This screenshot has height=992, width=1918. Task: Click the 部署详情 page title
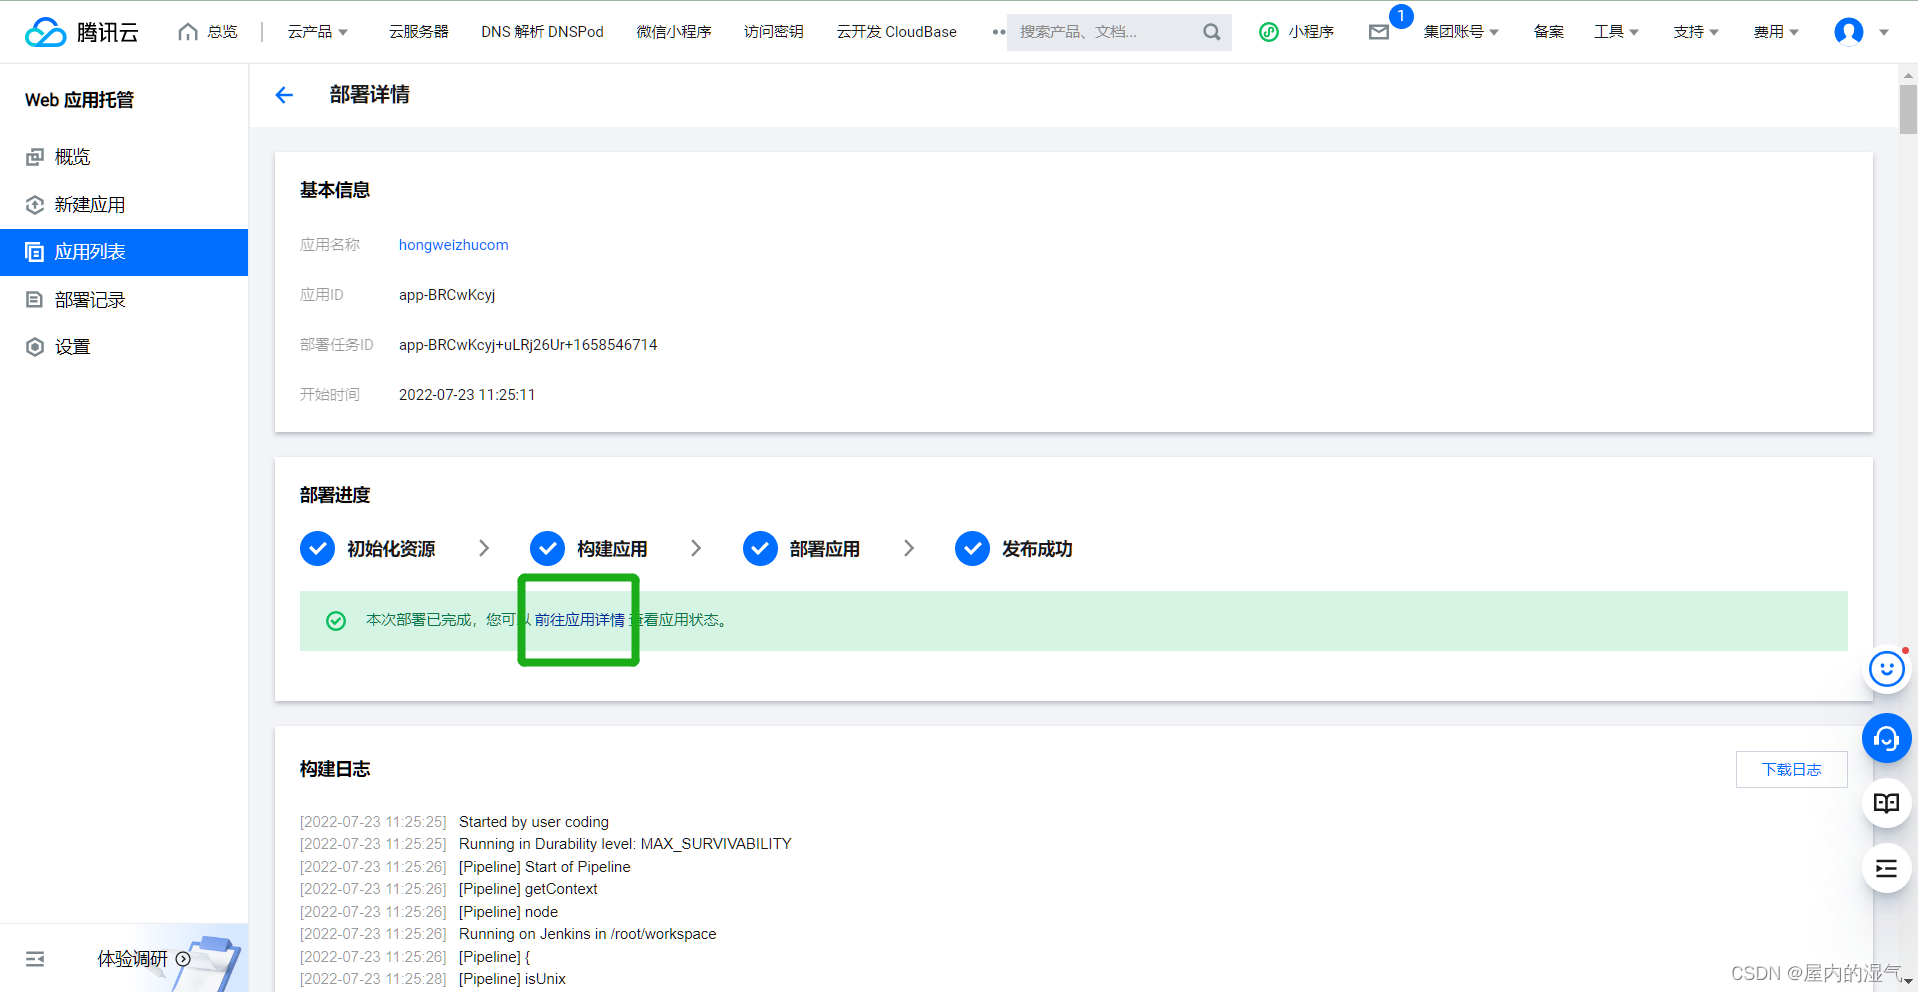[369, 95]
